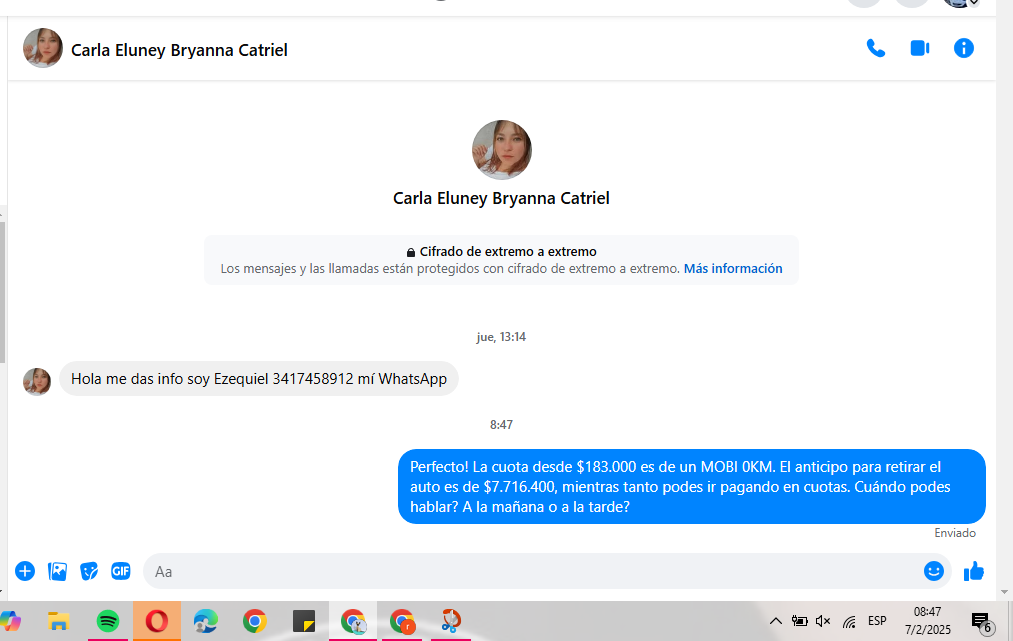
Task: Click the sender avatar beside received message
Action: (37, 381)
